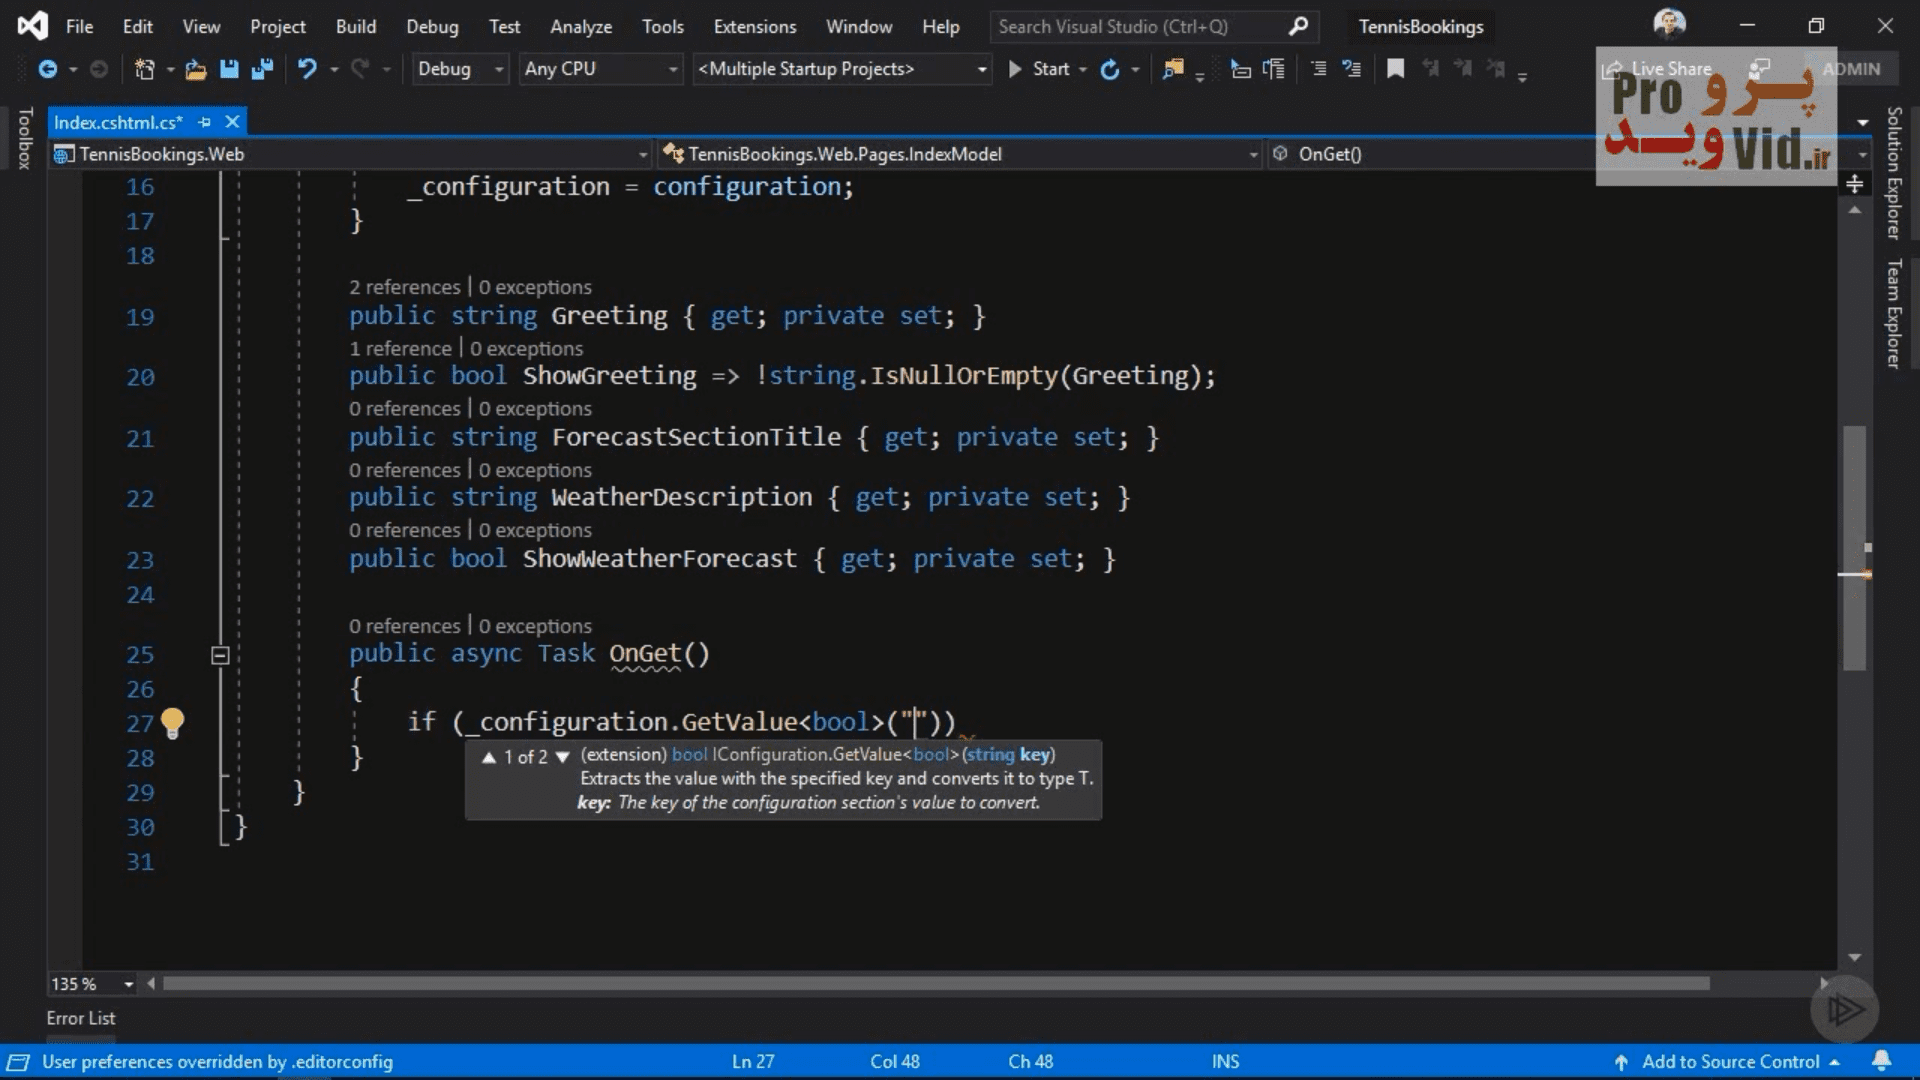
Task: Open the Toolbox side panel
Action: click(25, 138)
